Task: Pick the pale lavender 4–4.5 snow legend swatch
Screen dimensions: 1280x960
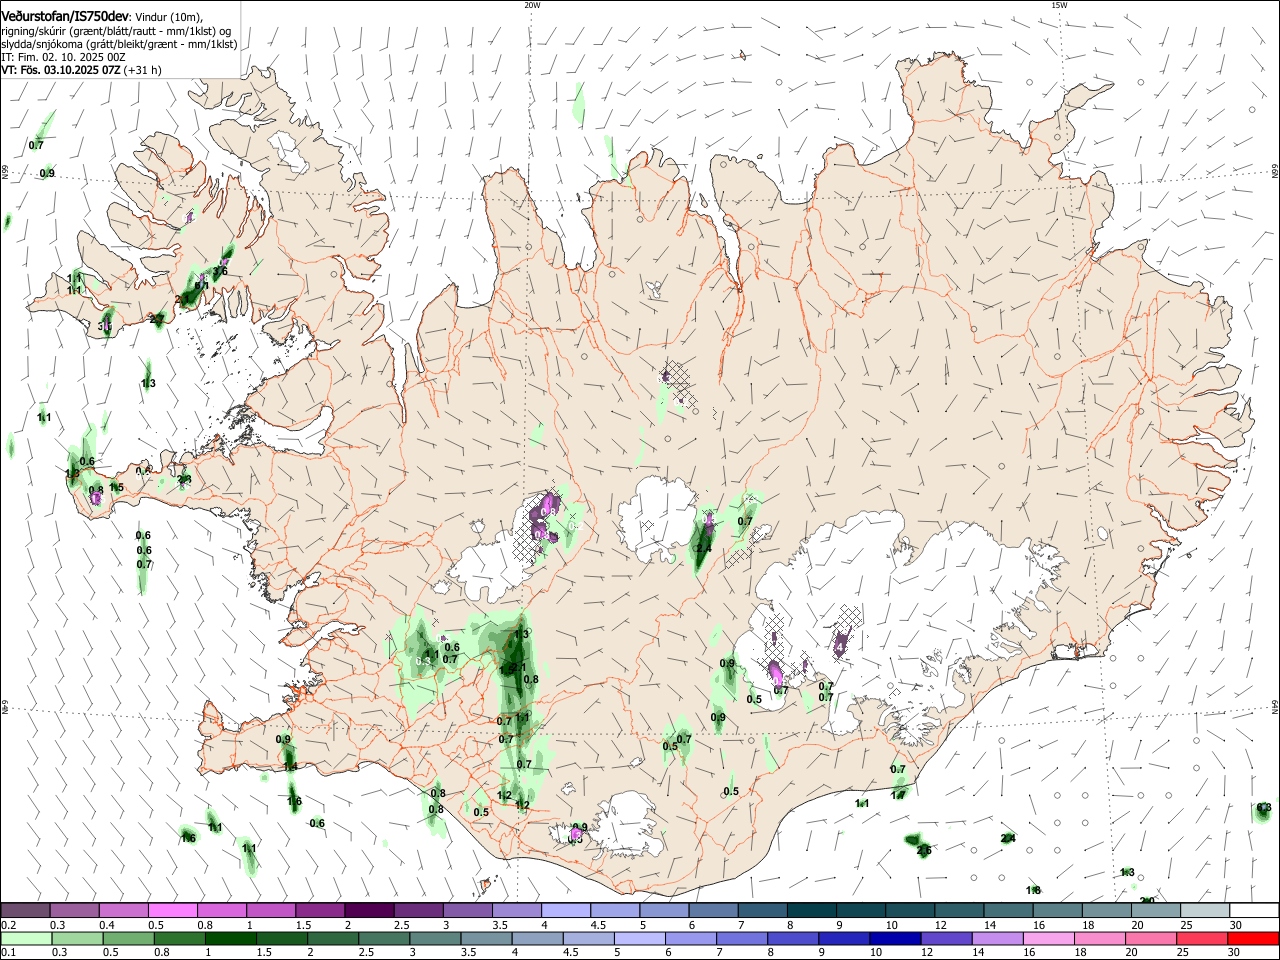Action: pos(566,910)
